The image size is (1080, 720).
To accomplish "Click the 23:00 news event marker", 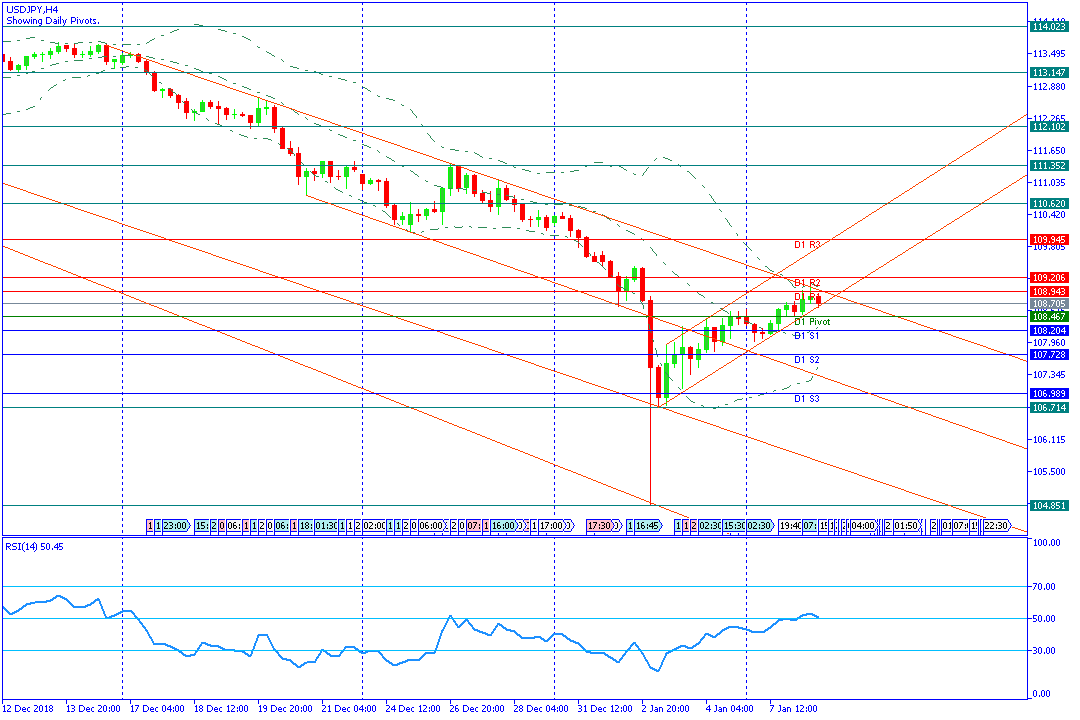I will [176, 526].
